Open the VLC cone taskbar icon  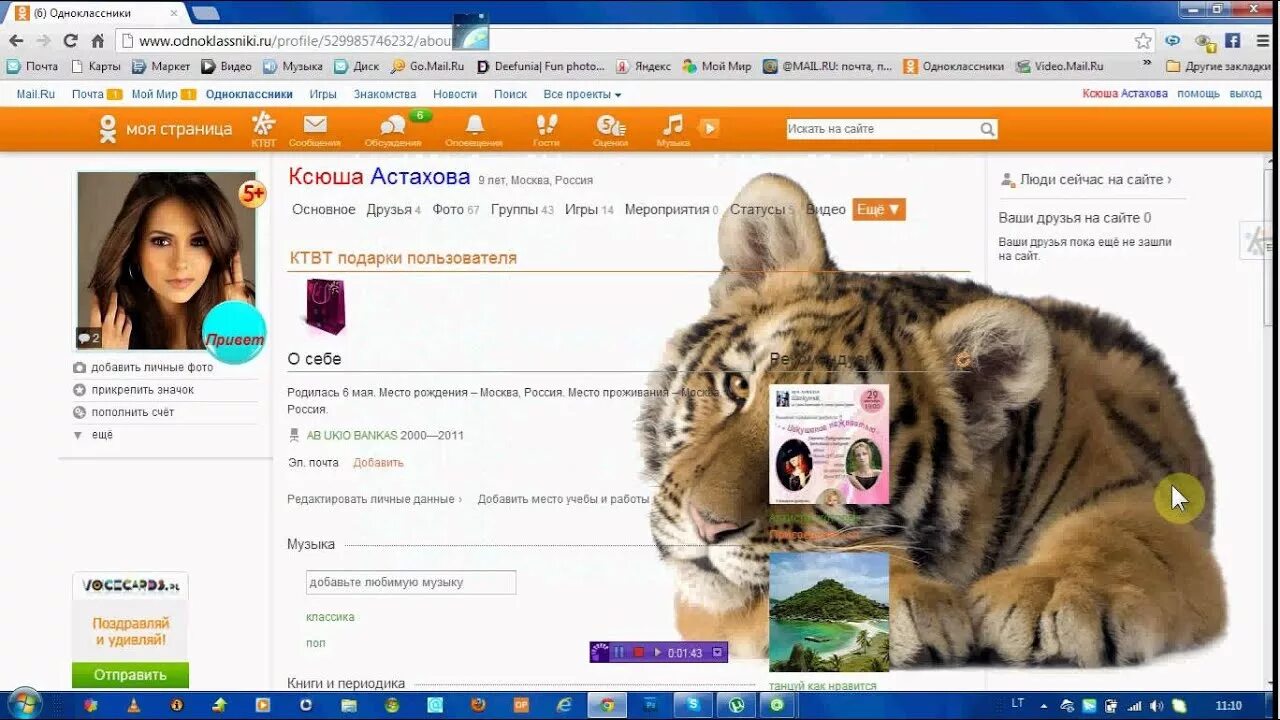click(133, 705)
